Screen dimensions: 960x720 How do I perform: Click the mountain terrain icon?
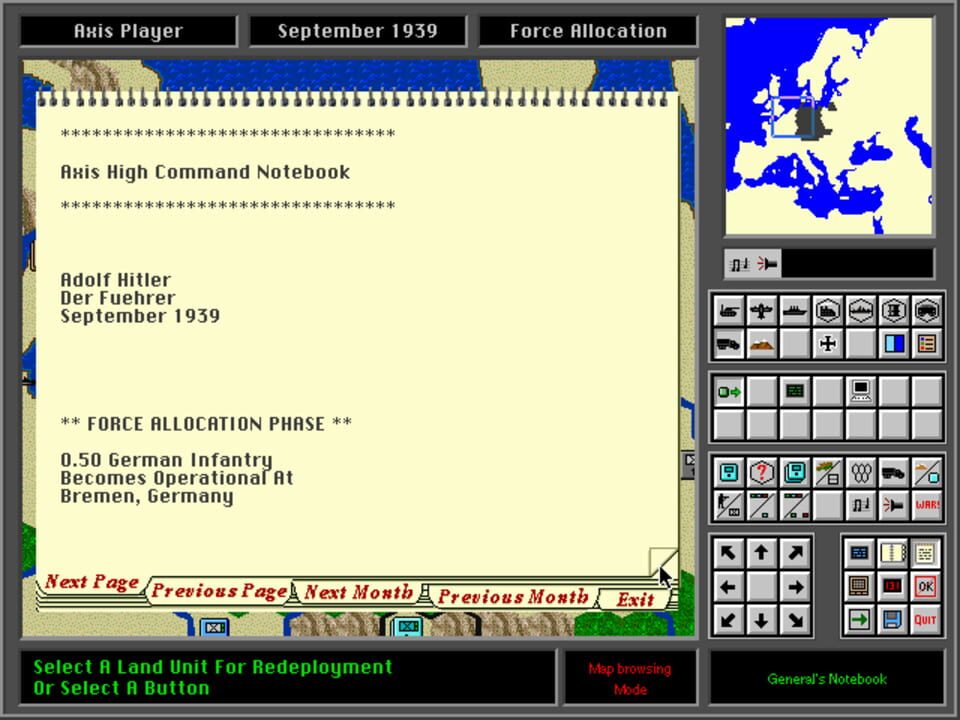762,344
